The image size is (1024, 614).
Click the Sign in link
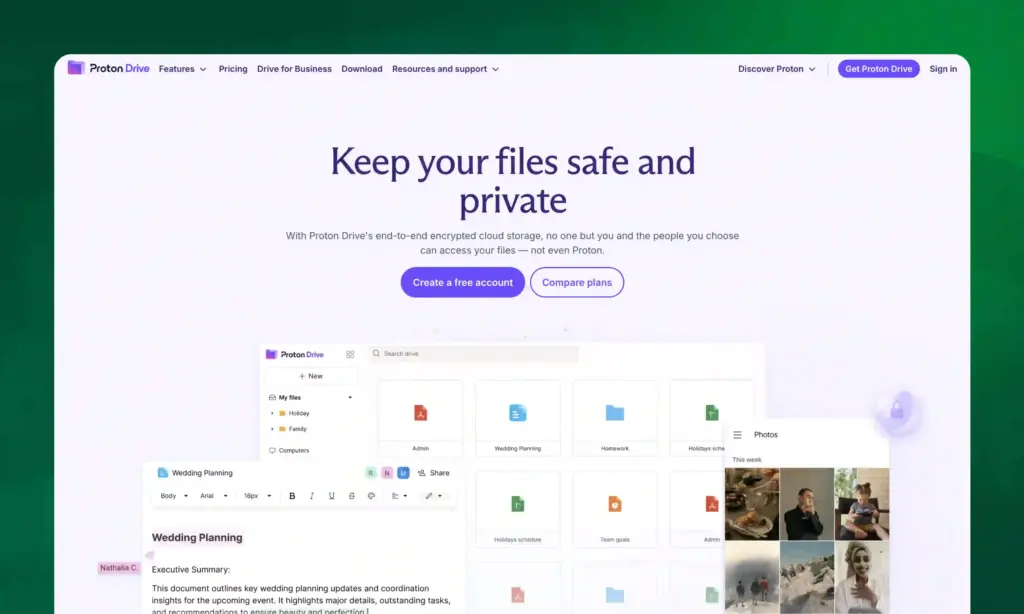tap(943, 69)
